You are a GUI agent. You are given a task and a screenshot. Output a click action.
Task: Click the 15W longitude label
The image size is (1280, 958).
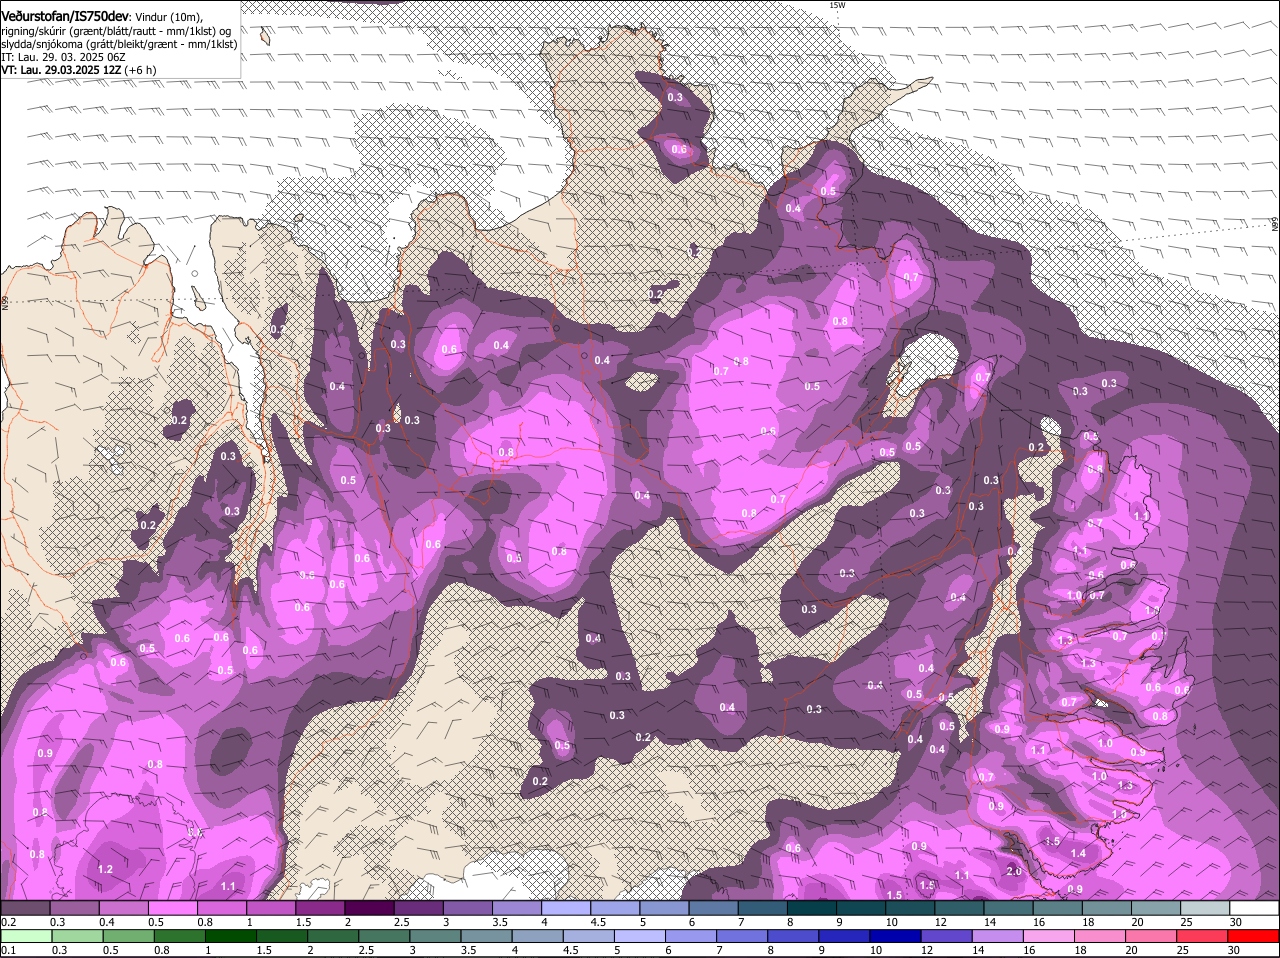(x=837, y=5)
